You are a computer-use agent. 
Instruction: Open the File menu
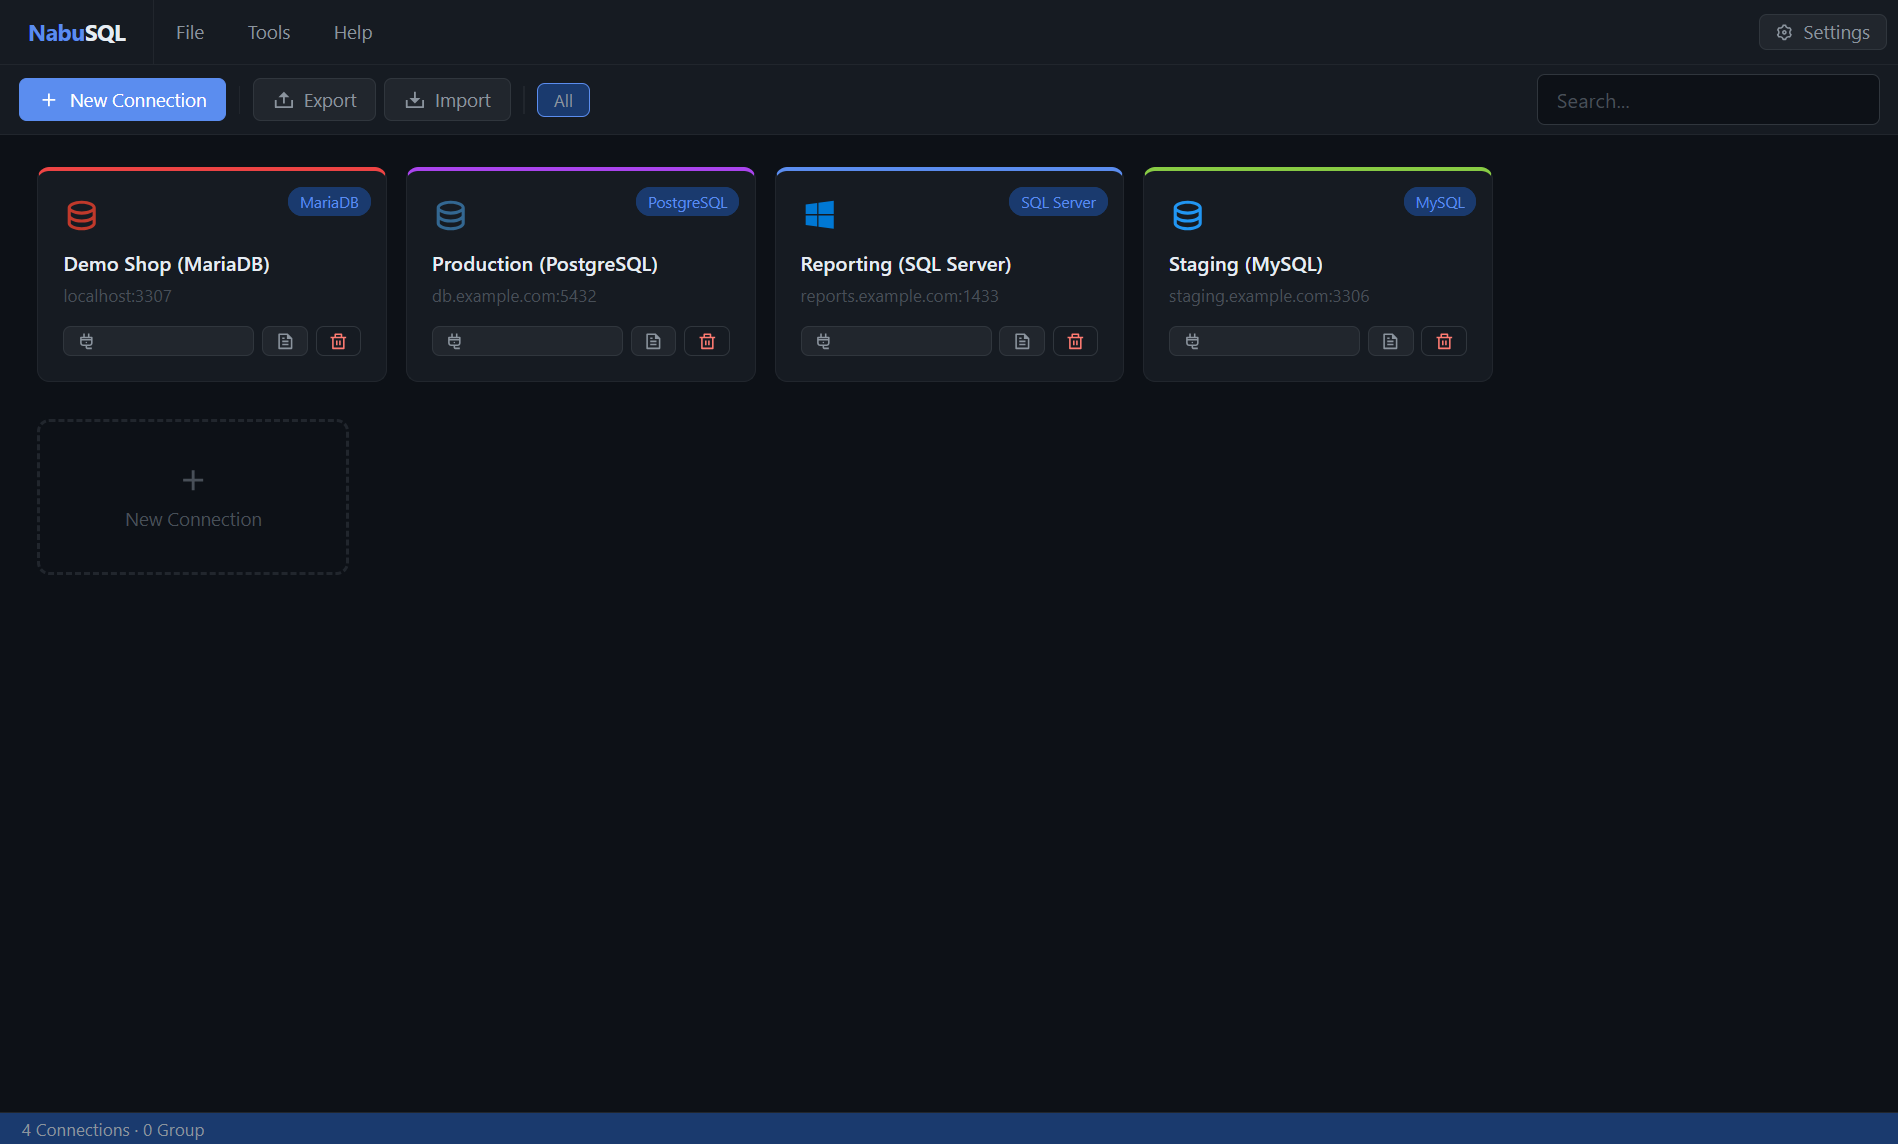190,32
